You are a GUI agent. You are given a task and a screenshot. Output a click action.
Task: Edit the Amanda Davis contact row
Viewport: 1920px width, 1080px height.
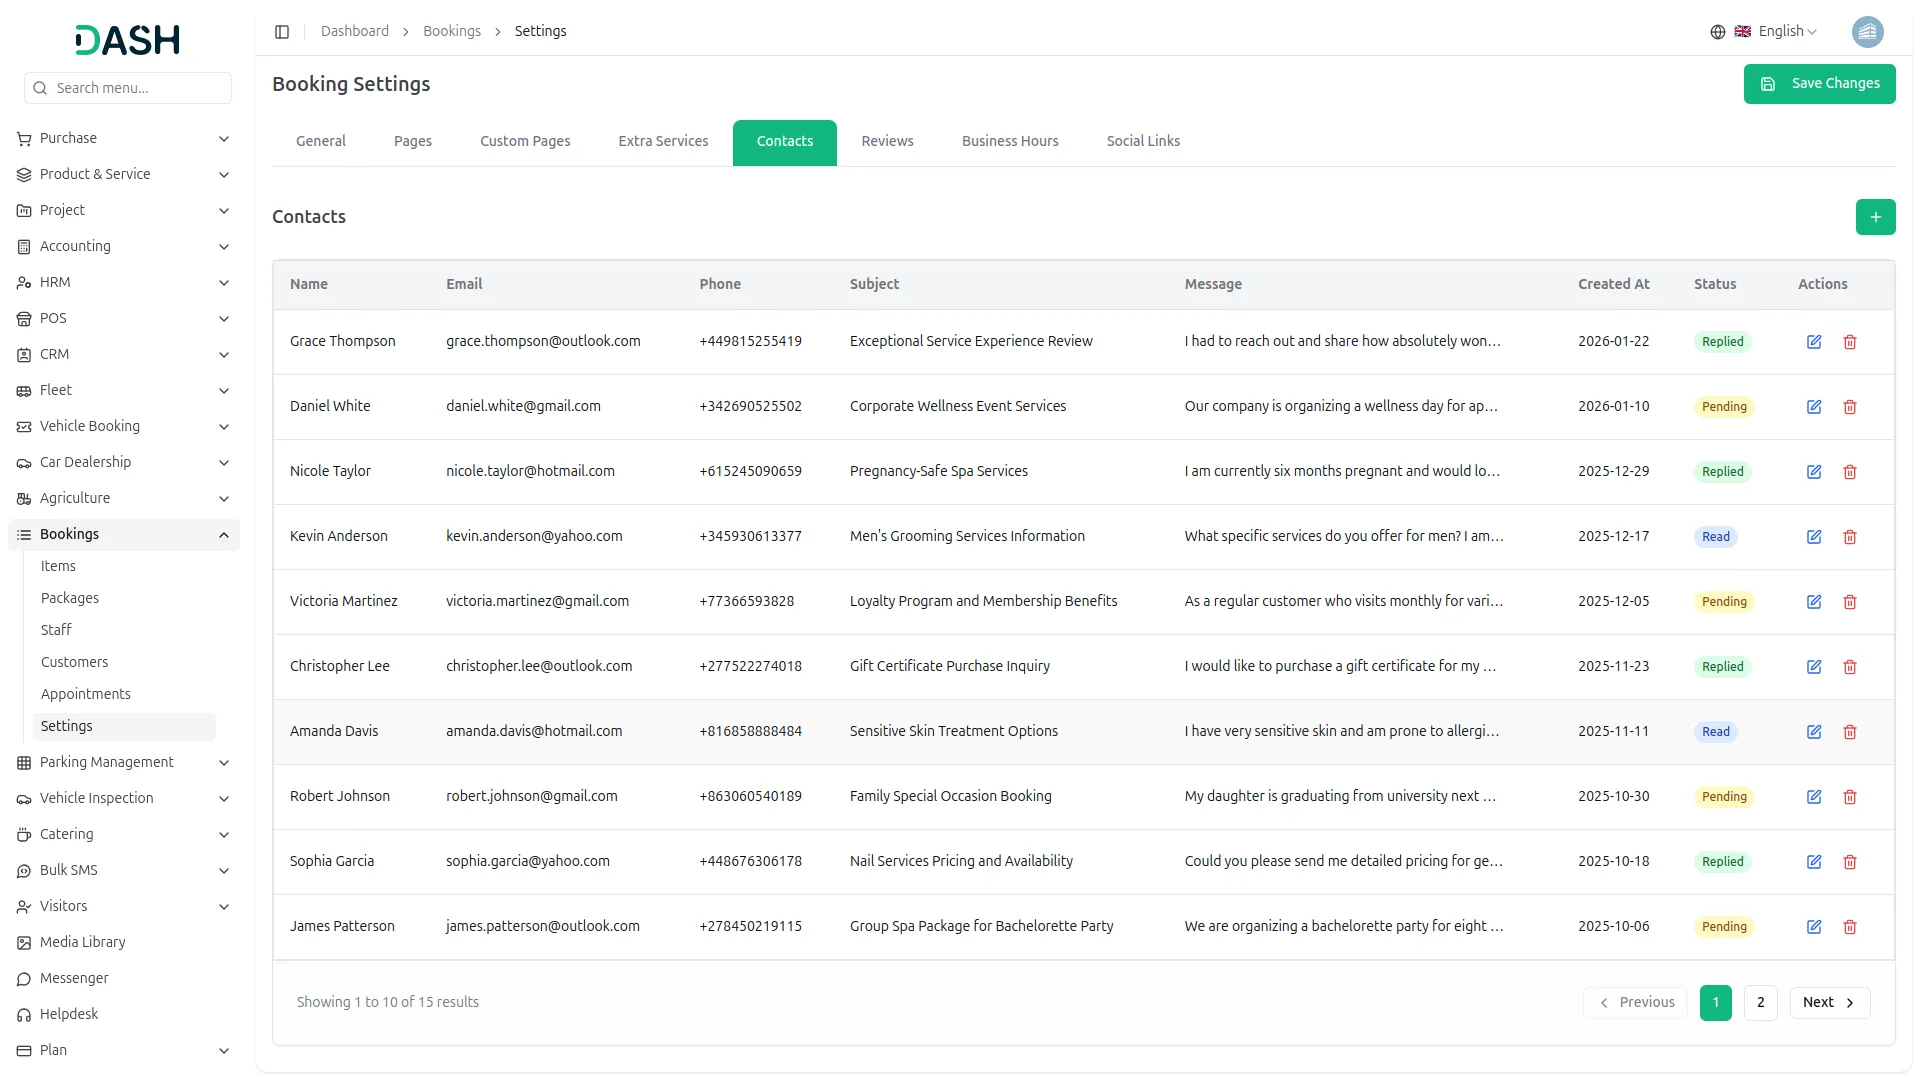click(1814, 732)
